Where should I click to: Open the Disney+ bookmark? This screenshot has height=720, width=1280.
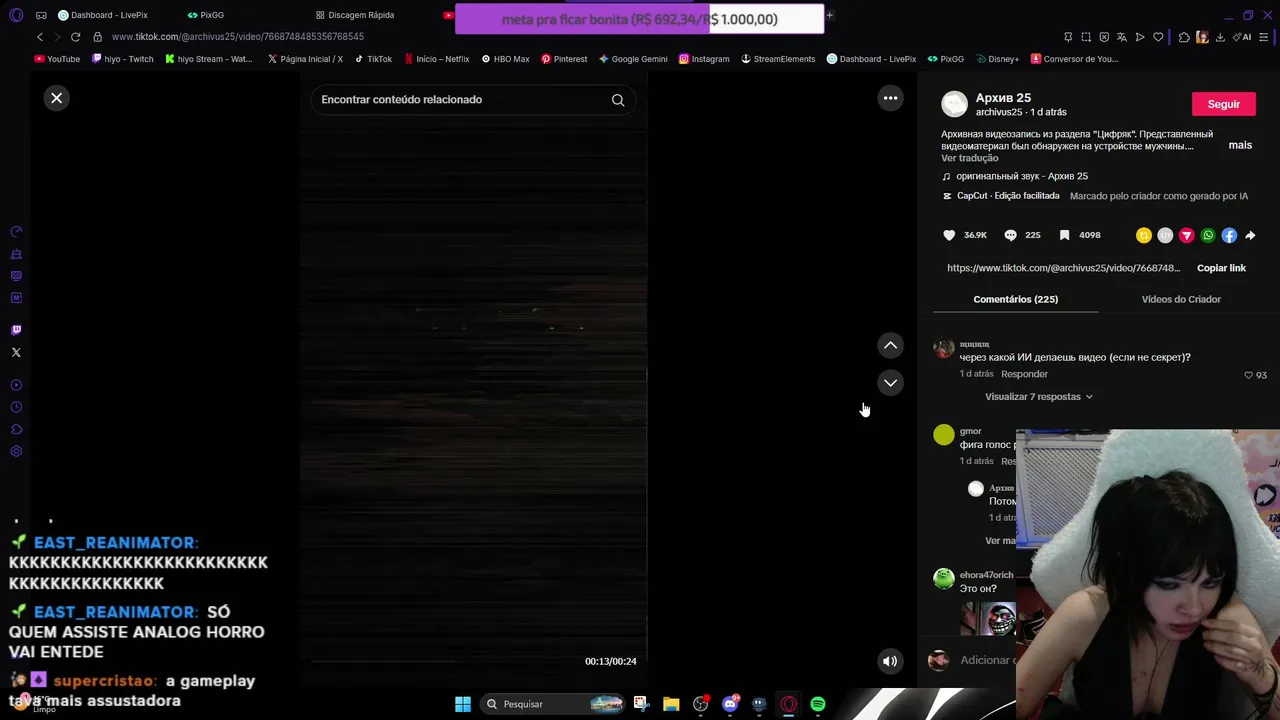click(x=997, y=59)
